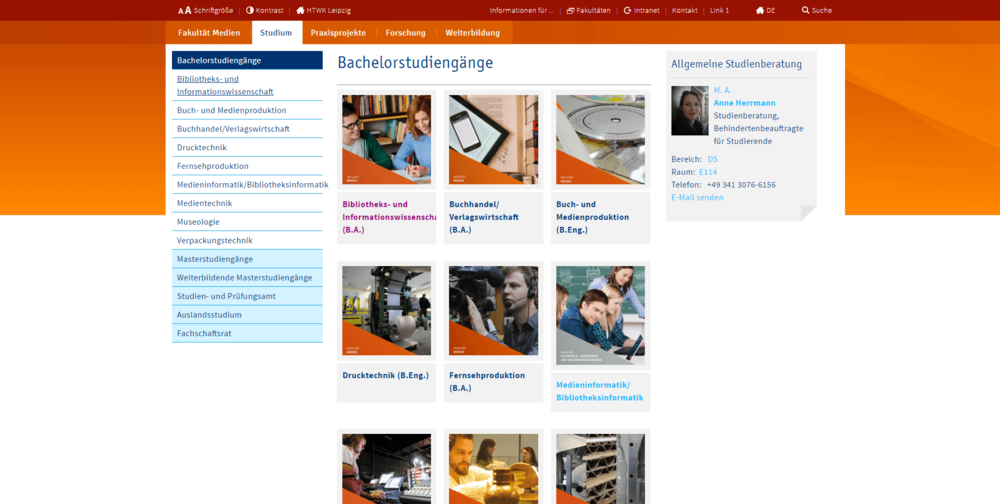The height and width of the screenshot is (504, 1000).
Task: Expand Masterstudiengänge in the sidebar
Action: pyautogui.click(x=215, y=259)
